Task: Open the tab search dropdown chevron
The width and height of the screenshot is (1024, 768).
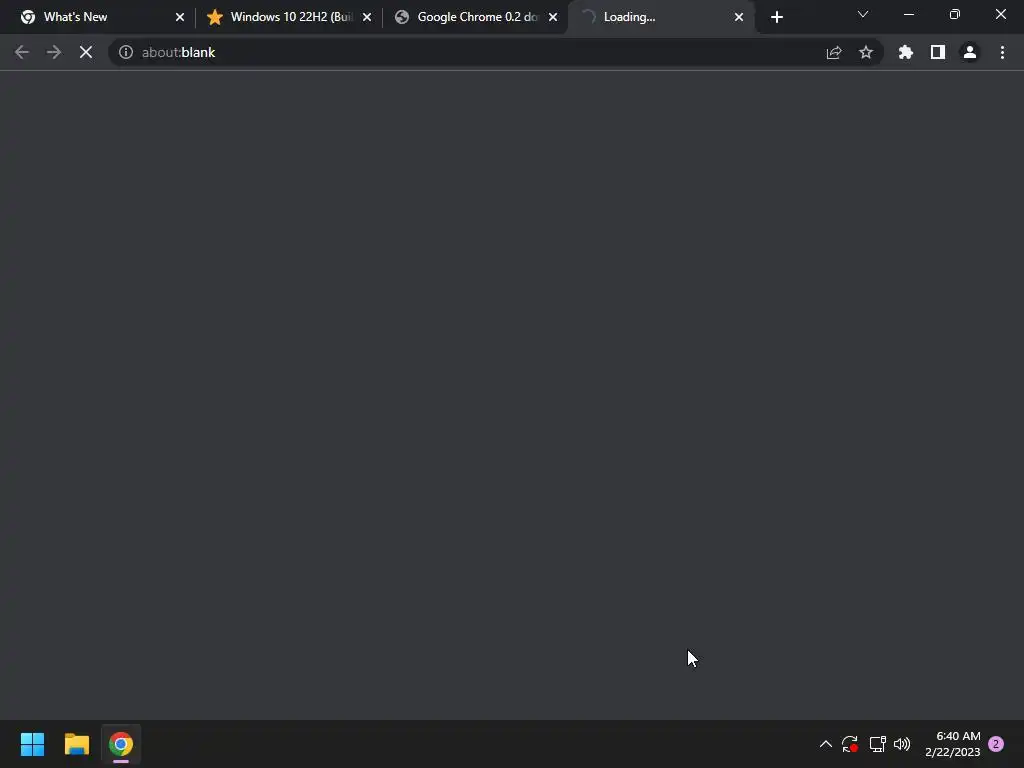Action: pos(863,14)
